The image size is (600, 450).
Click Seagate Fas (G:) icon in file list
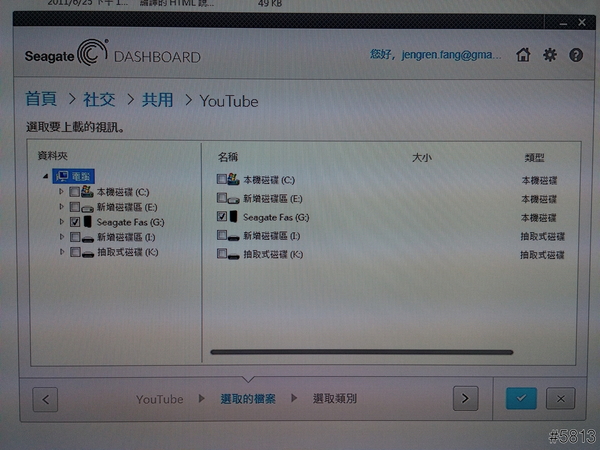[x=233, y=217]
